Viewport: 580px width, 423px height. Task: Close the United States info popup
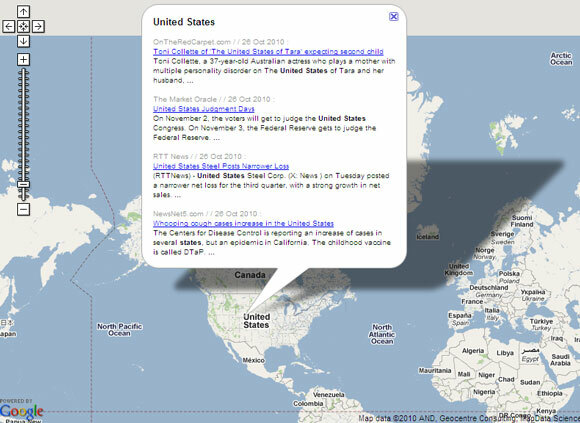394,16
